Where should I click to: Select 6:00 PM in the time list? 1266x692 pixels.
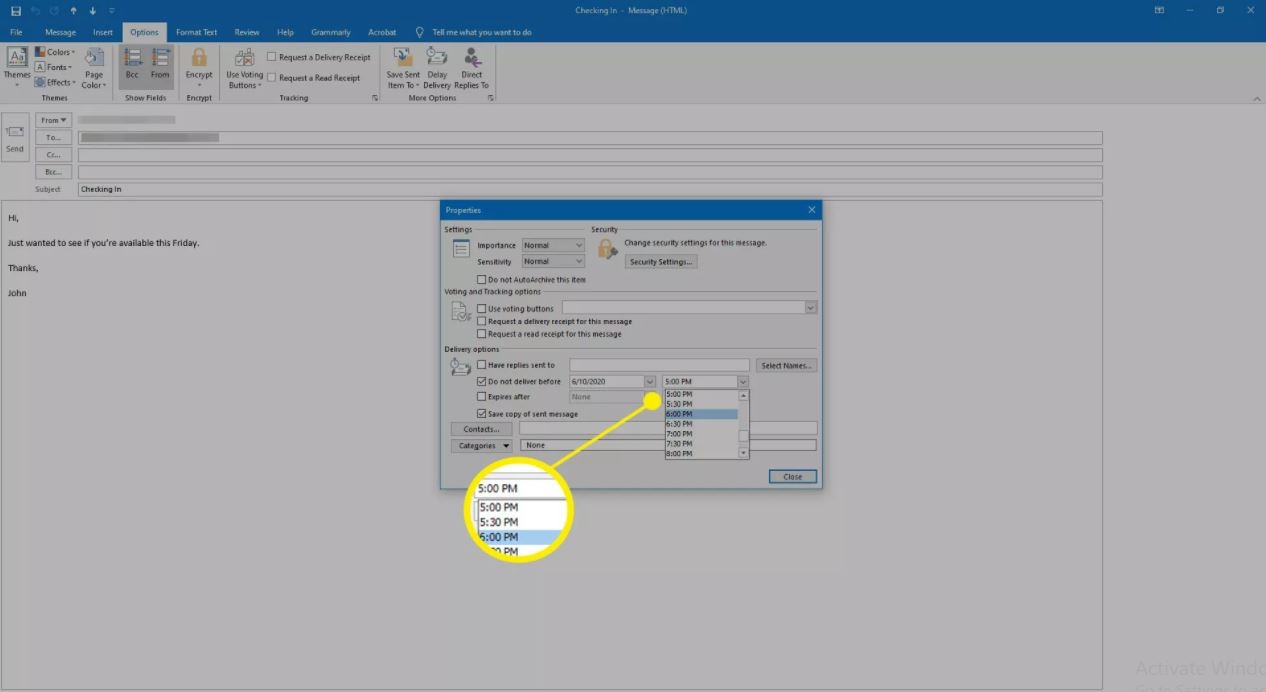701,414
